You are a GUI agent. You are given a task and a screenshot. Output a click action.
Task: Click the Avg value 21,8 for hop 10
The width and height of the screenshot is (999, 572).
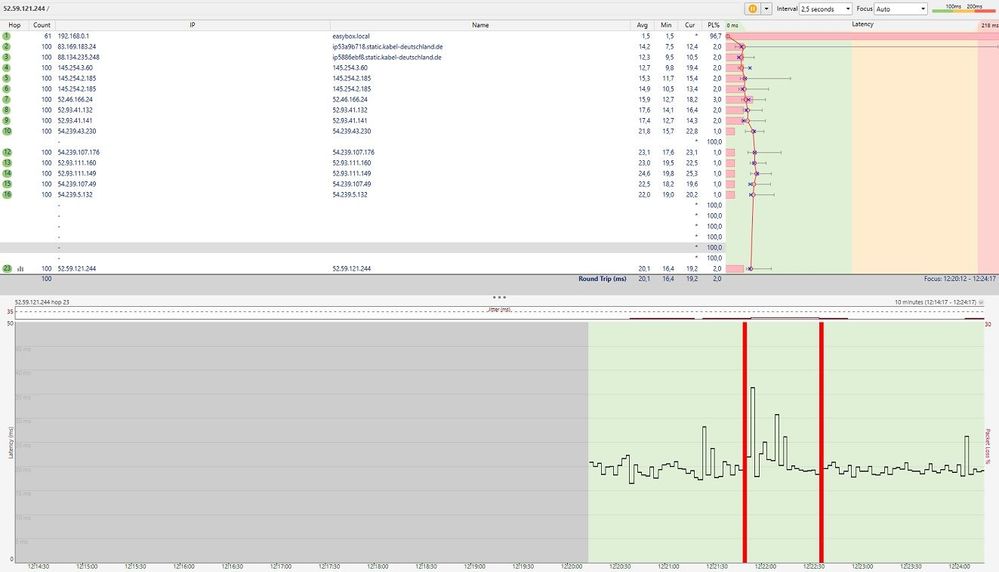[644, 131]
